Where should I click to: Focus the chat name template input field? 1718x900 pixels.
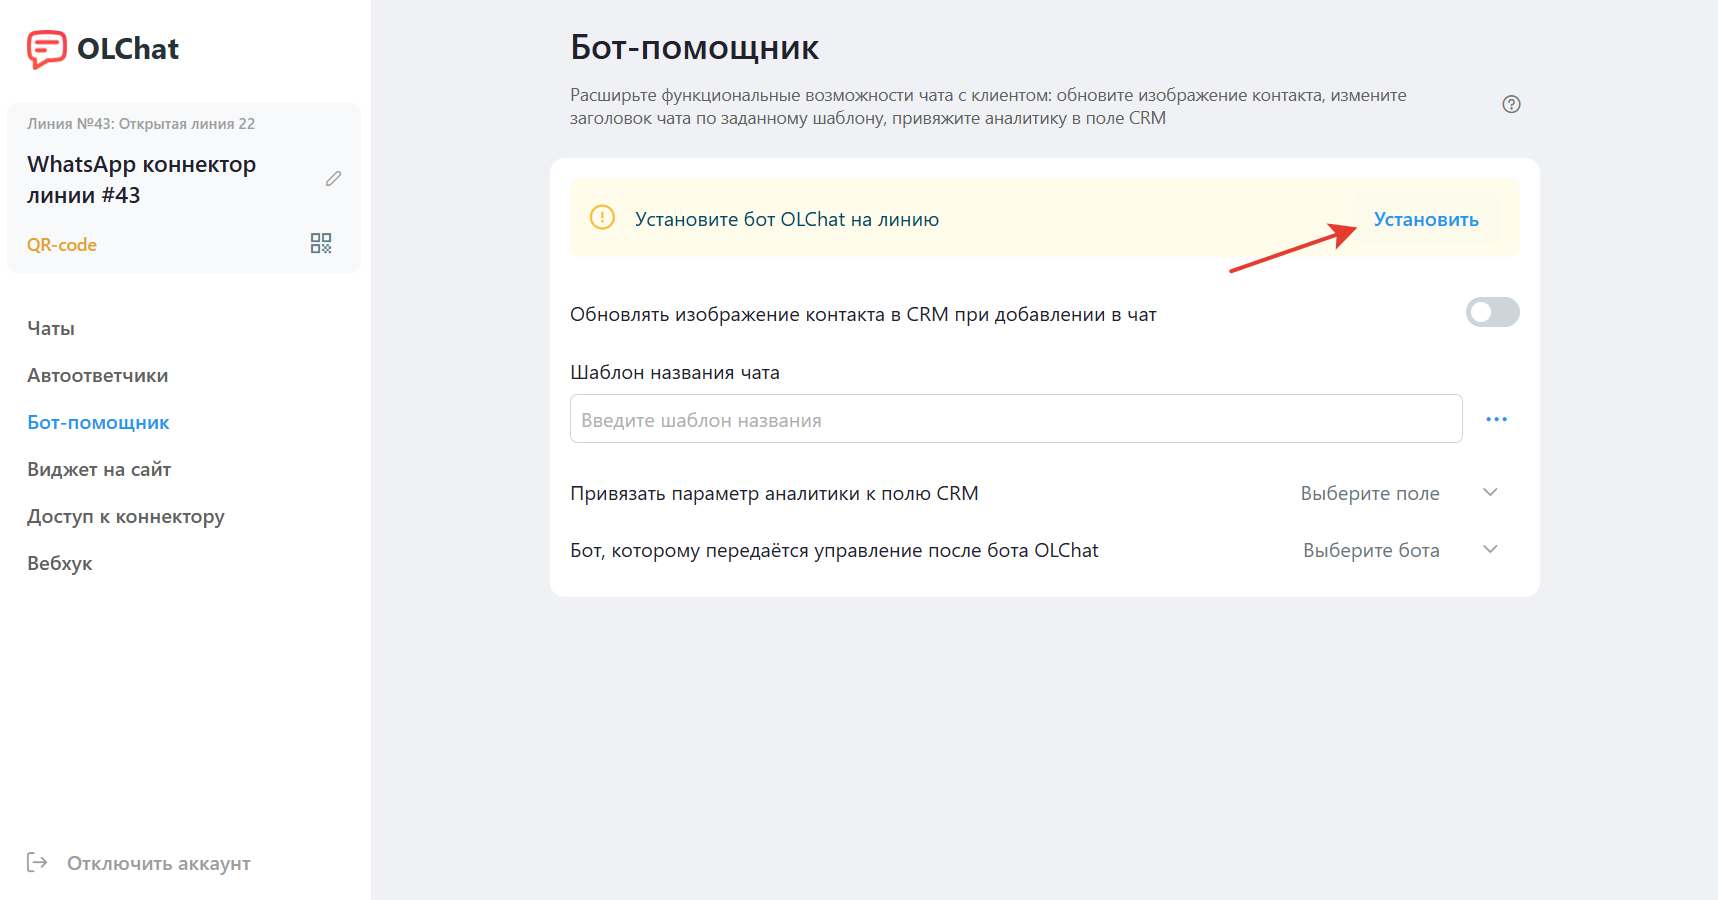1015,420
